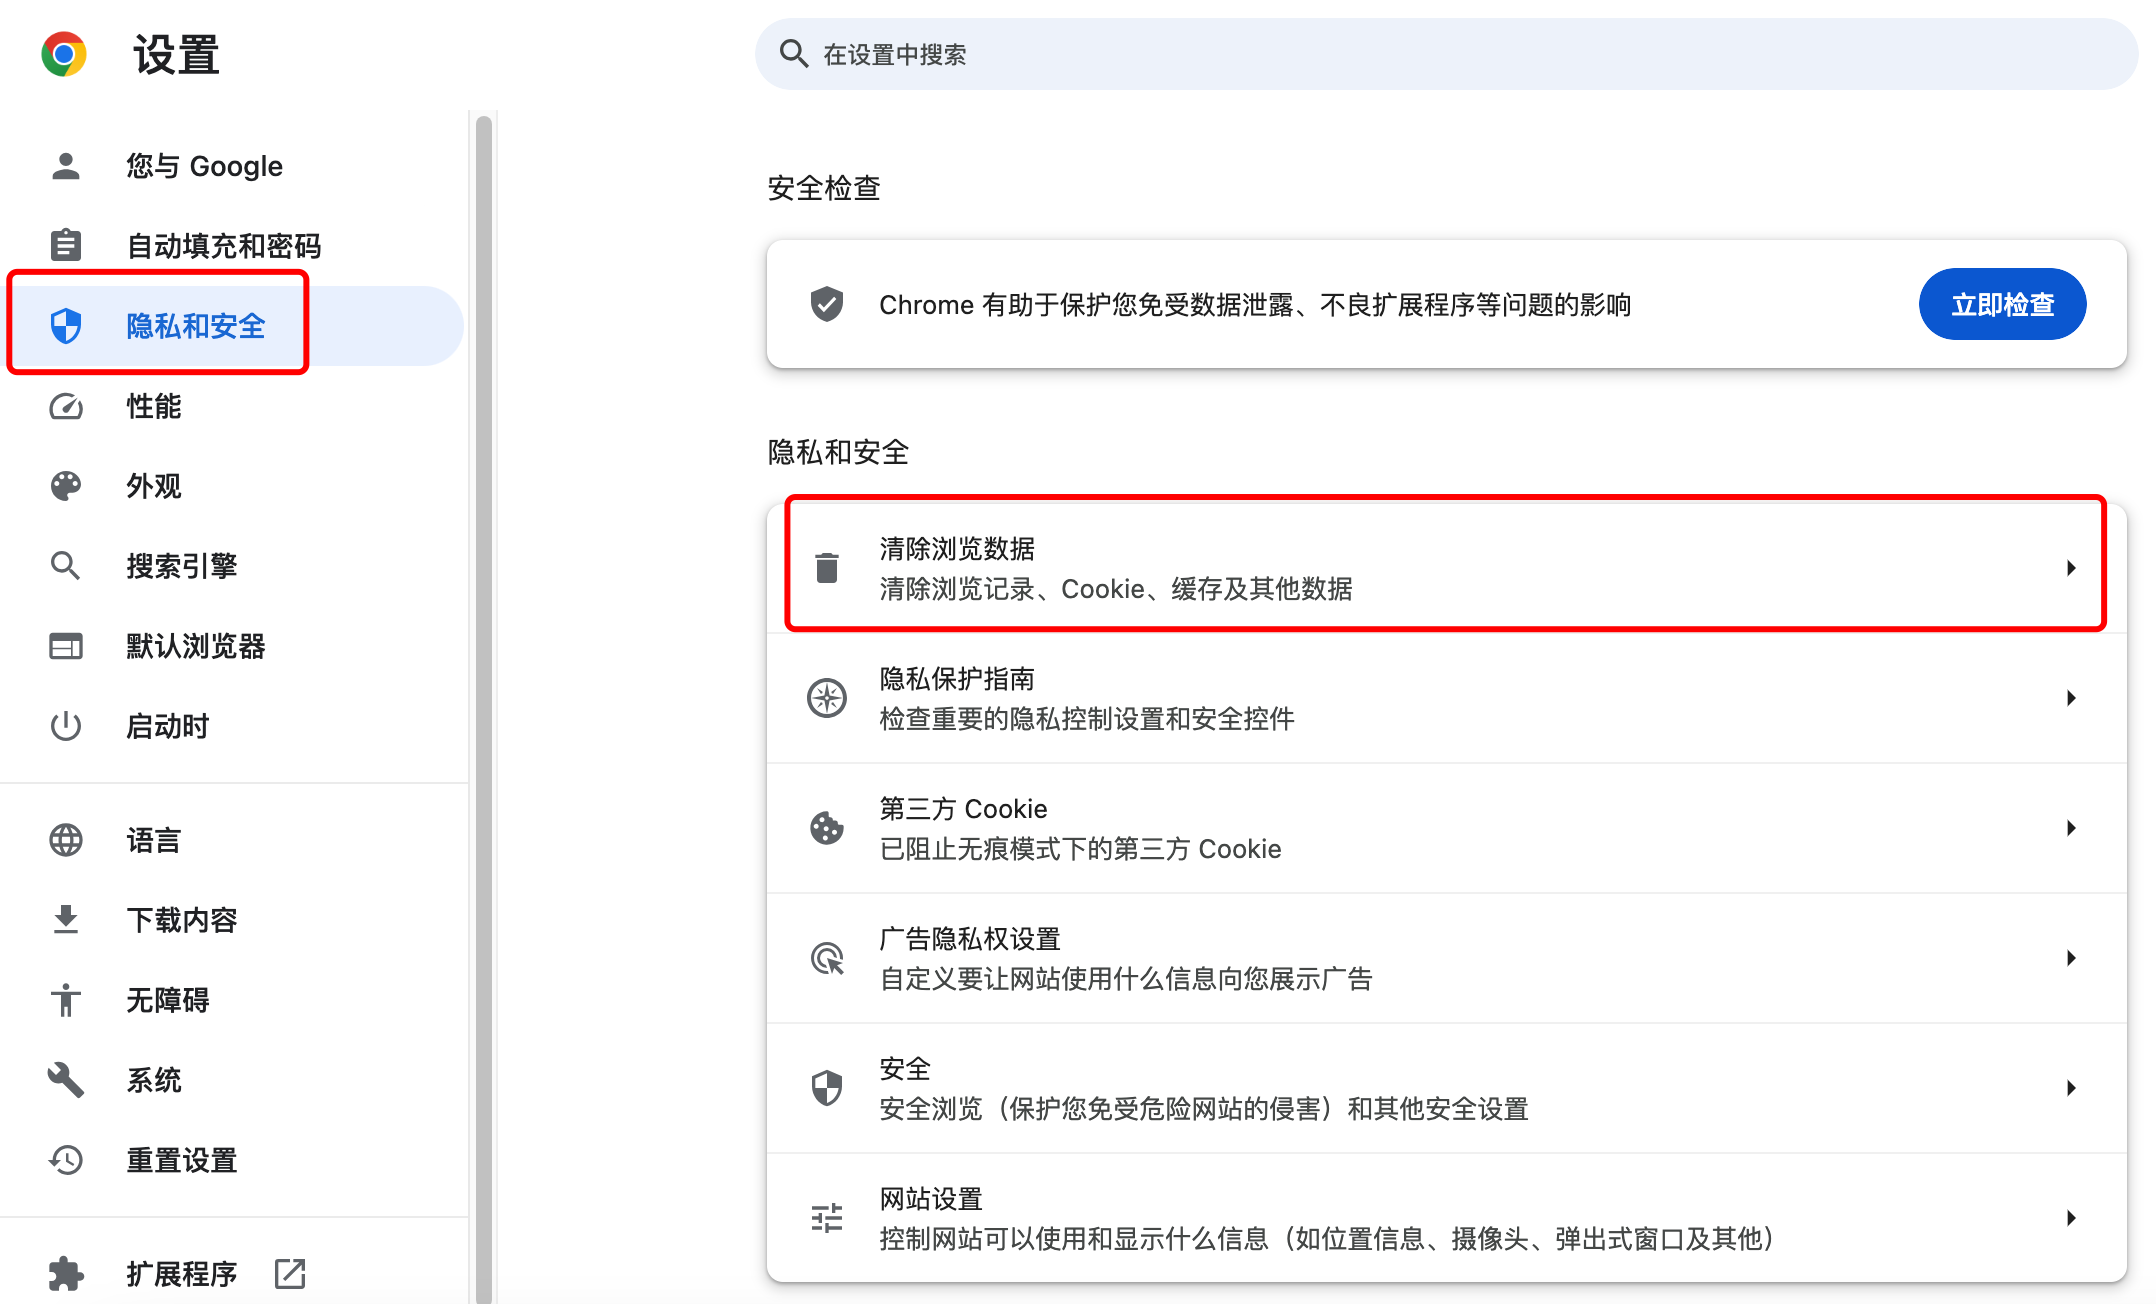Screen dimensions: 2156x1304
Task: Click the 立即检查 button
Action: (x=2002, y=304)
